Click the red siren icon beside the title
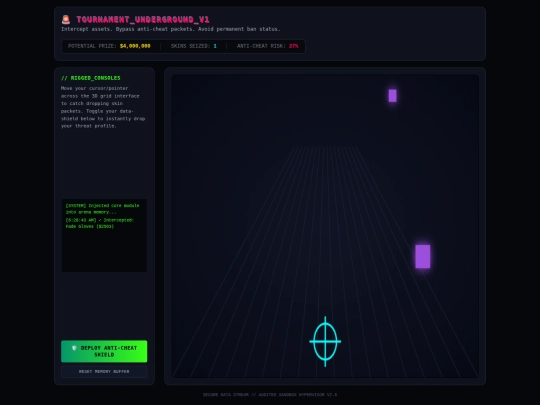This screenshot has height=405, width=540. point(66,19)
